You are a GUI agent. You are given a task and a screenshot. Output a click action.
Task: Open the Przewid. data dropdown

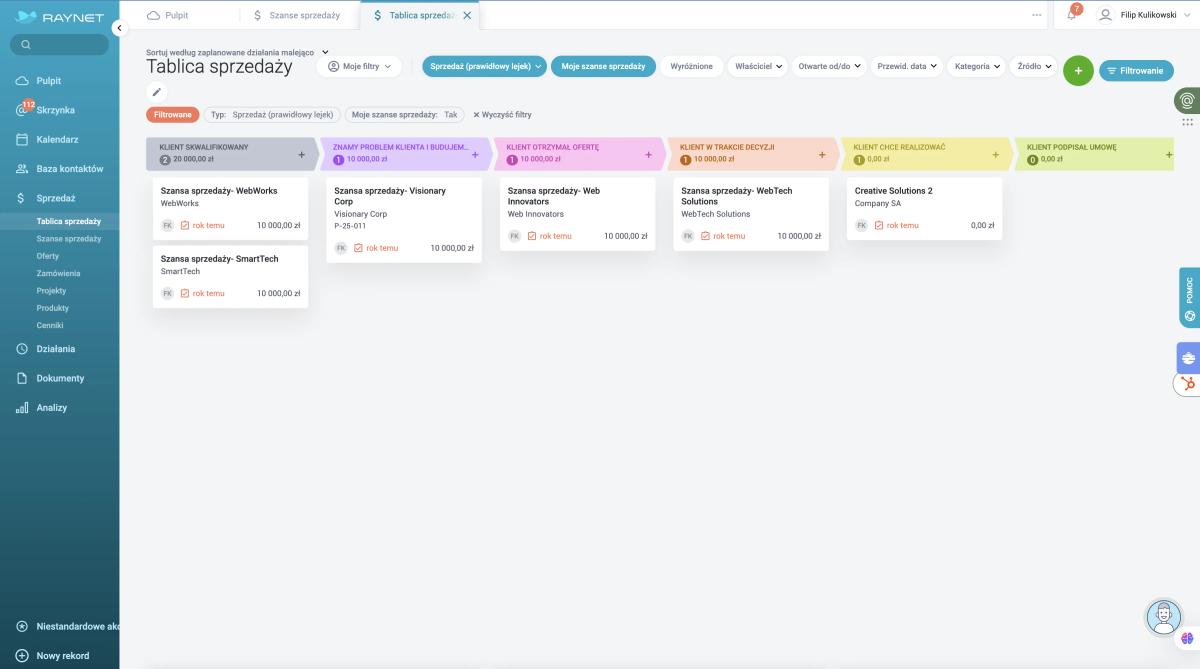(x=907, y=66)
